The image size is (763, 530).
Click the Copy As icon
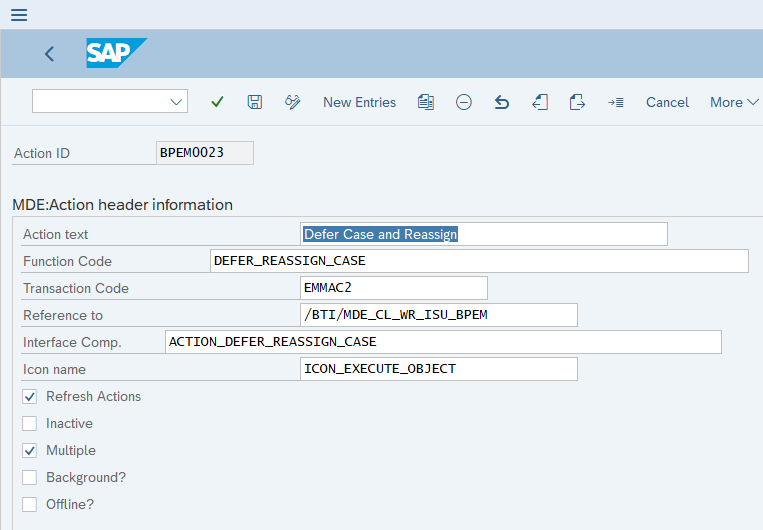click(426, 102)
